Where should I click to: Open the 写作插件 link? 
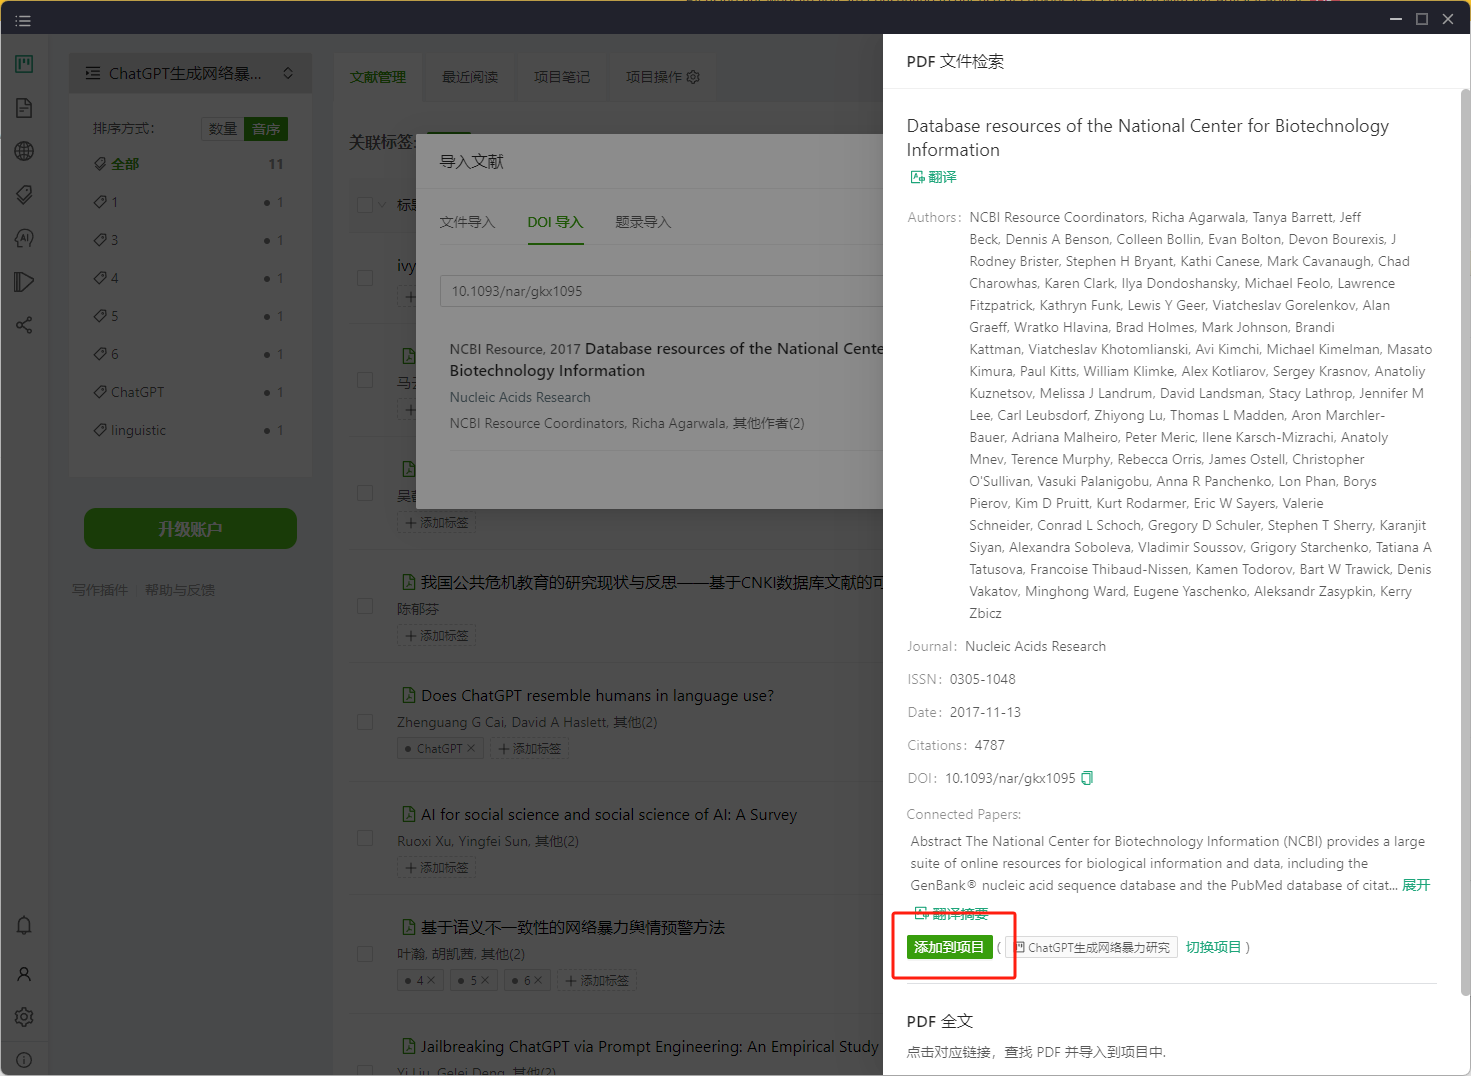[x=100, y=590]
